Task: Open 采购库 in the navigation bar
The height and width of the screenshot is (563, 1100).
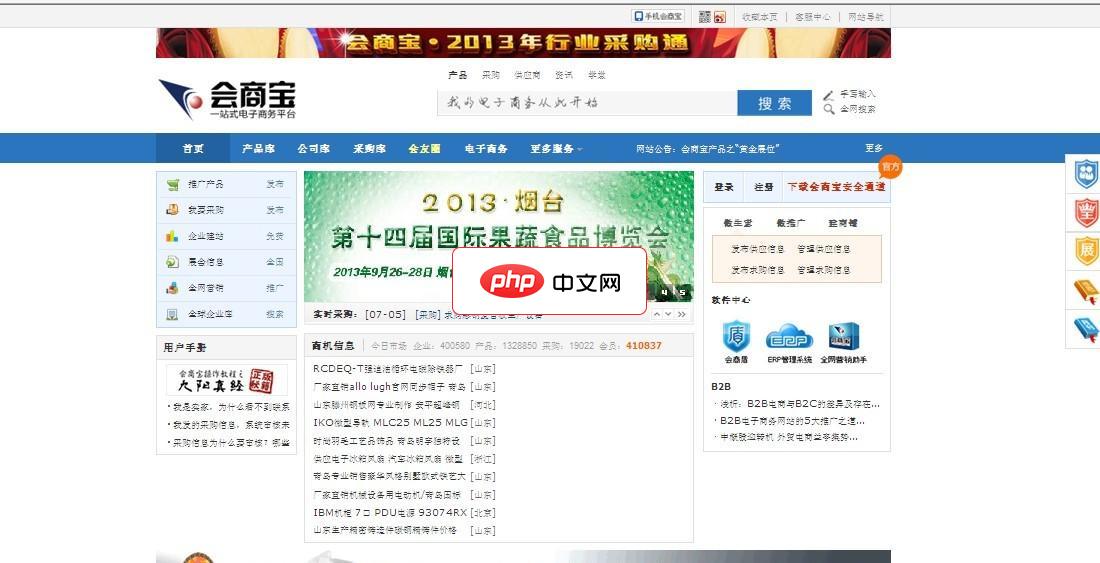Action: click(370, 149)
